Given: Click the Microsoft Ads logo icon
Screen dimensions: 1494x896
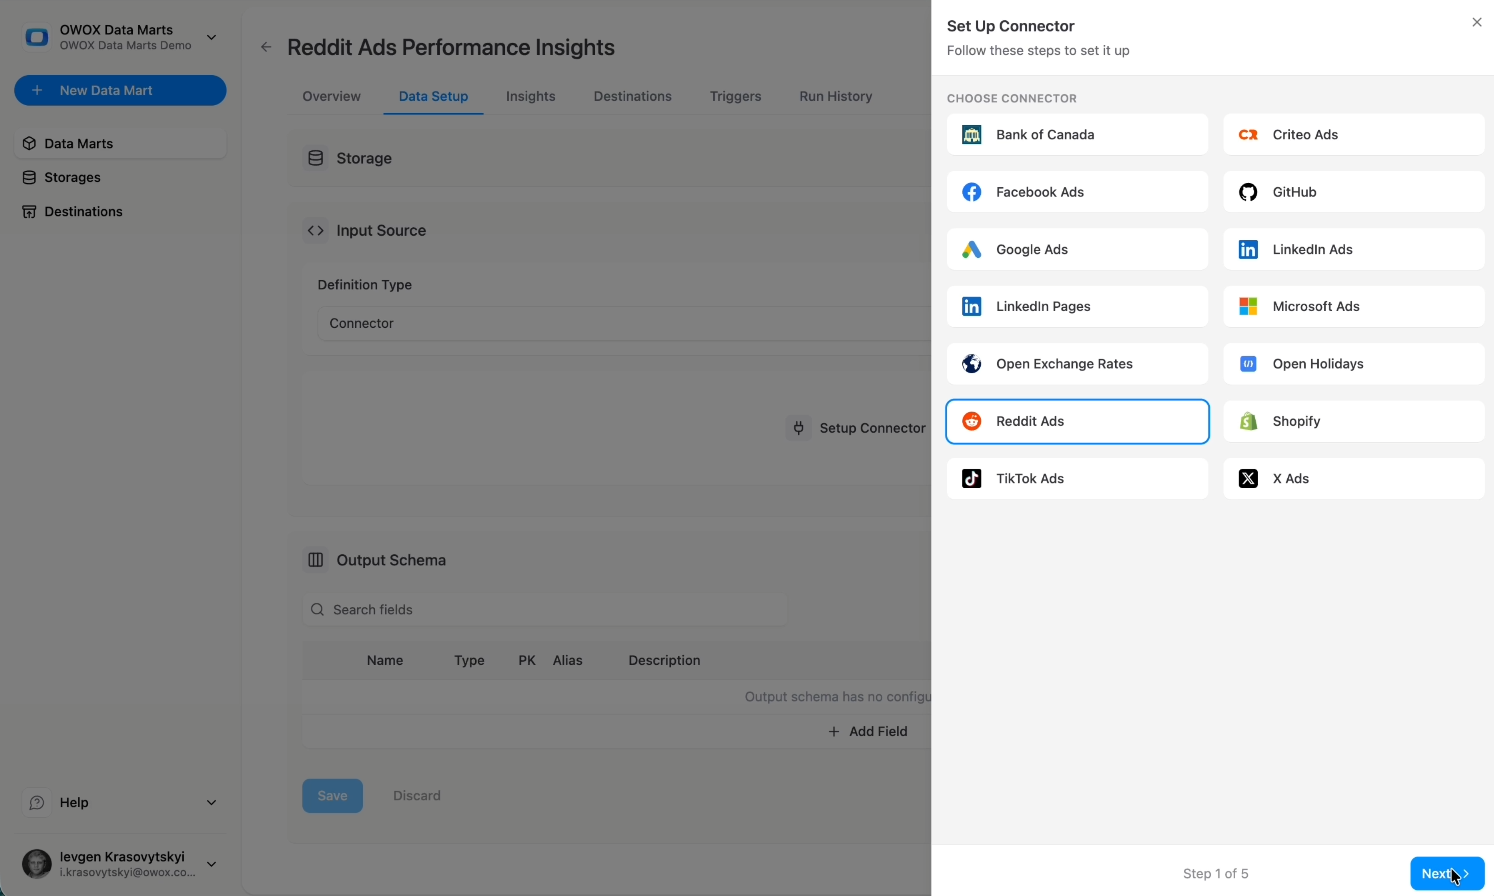Looking at the screenshot, I should 1248,307.
